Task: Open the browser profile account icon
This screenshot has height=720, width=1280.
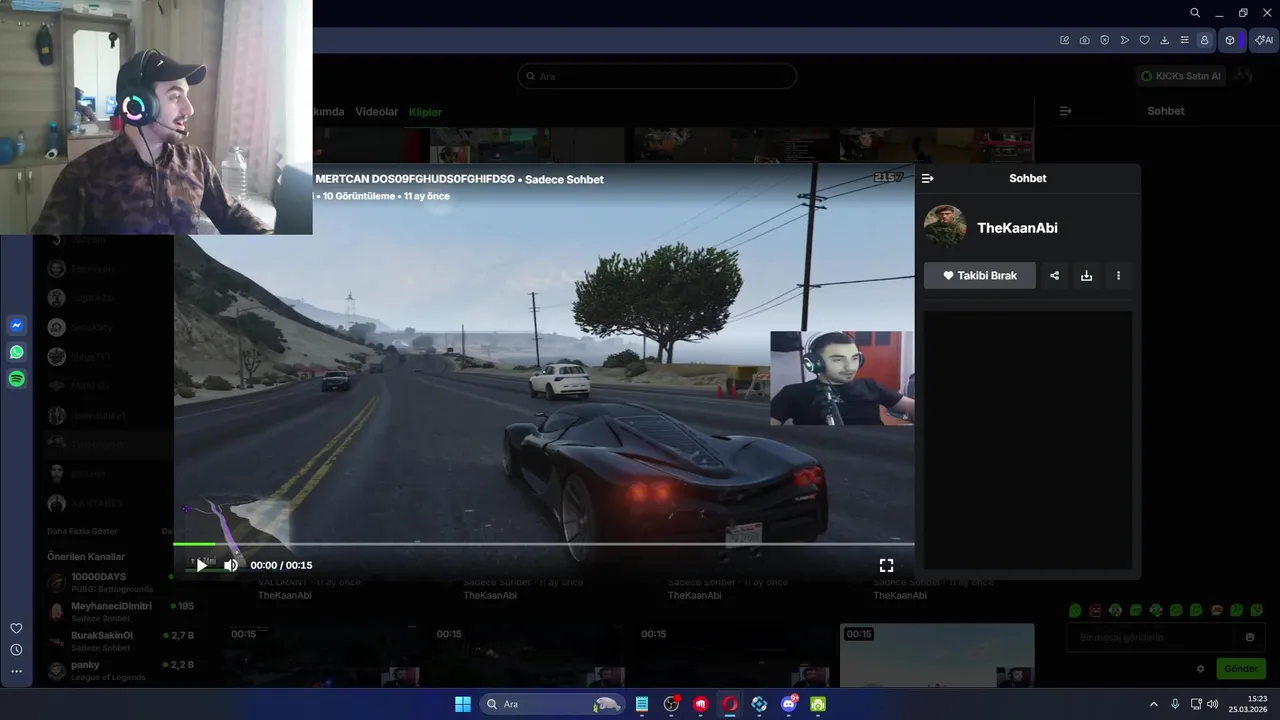Action: point(1204,40)
